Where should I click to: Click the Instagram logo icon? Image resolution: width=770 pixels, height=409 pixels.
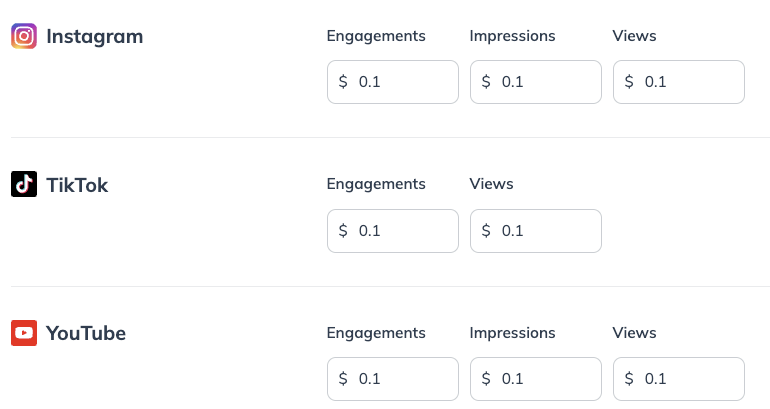pos(24,36)
